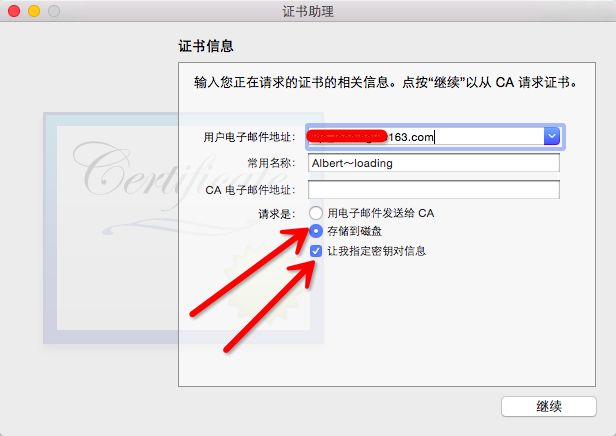Click the 证书助理 window title
Screen dimensions: 616x436
[308, 11]
